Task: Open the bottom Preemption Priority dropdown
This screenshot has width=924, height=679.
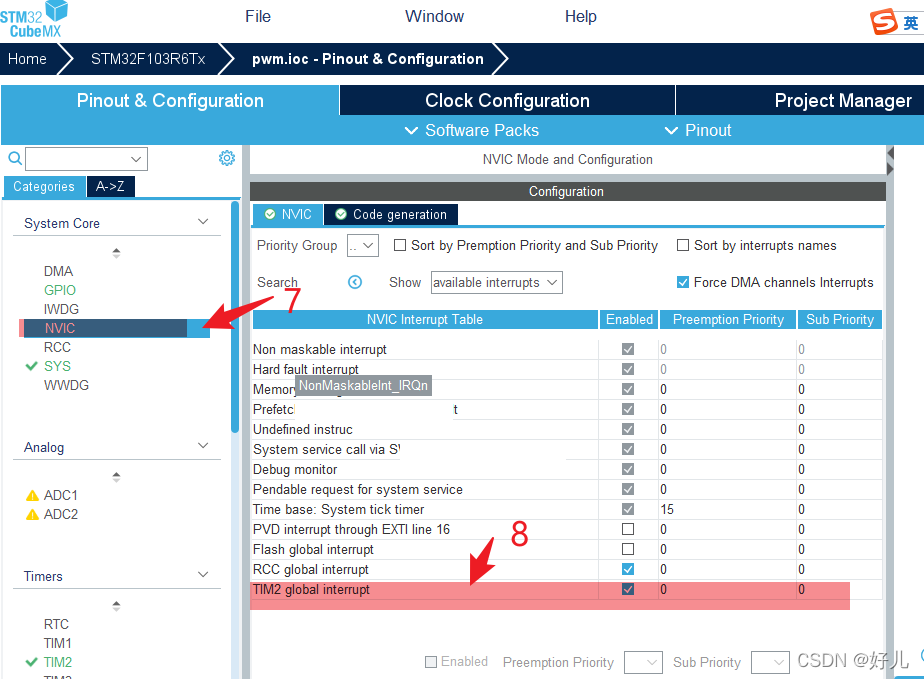Action: click(x=643, y=662)
